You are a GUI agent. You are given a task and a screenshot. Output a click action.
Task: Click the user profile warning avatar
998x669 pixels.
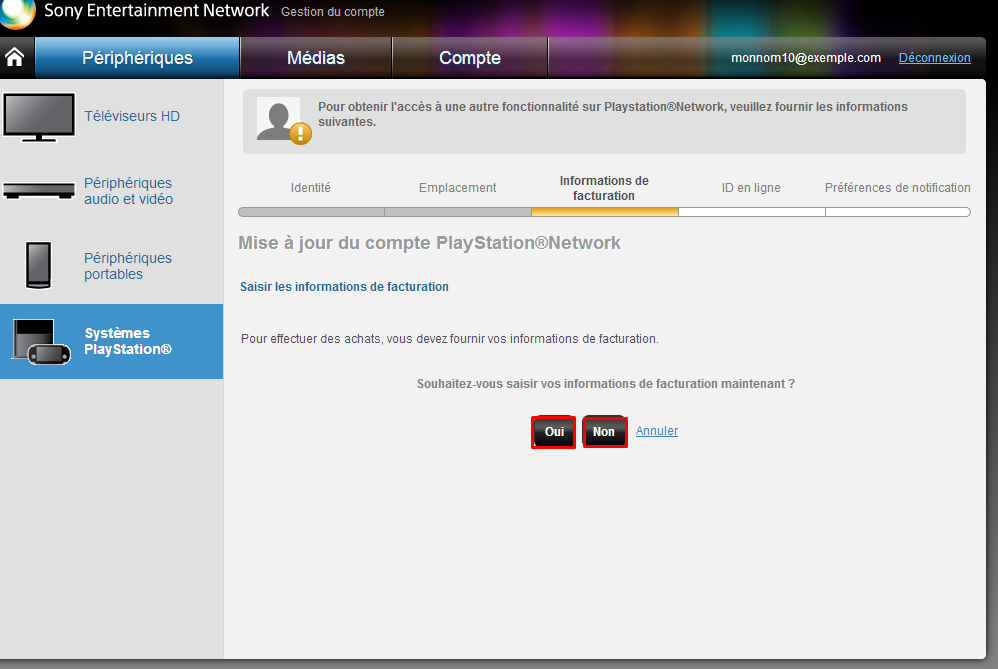284,120
